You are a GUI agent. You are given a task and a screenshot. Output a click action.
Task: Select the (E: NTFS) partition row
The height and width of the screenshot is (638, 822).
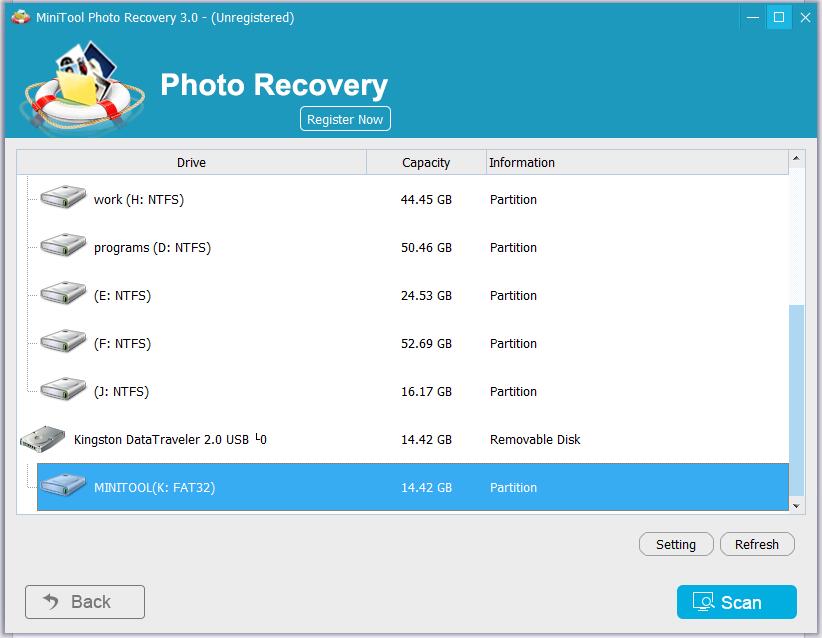403,296
